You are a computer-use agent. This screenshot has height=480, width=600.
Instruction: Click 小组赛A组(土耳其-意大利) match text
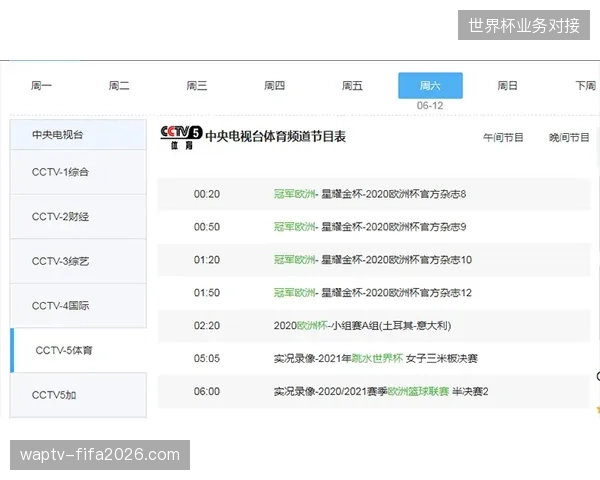tap(391, 326)
